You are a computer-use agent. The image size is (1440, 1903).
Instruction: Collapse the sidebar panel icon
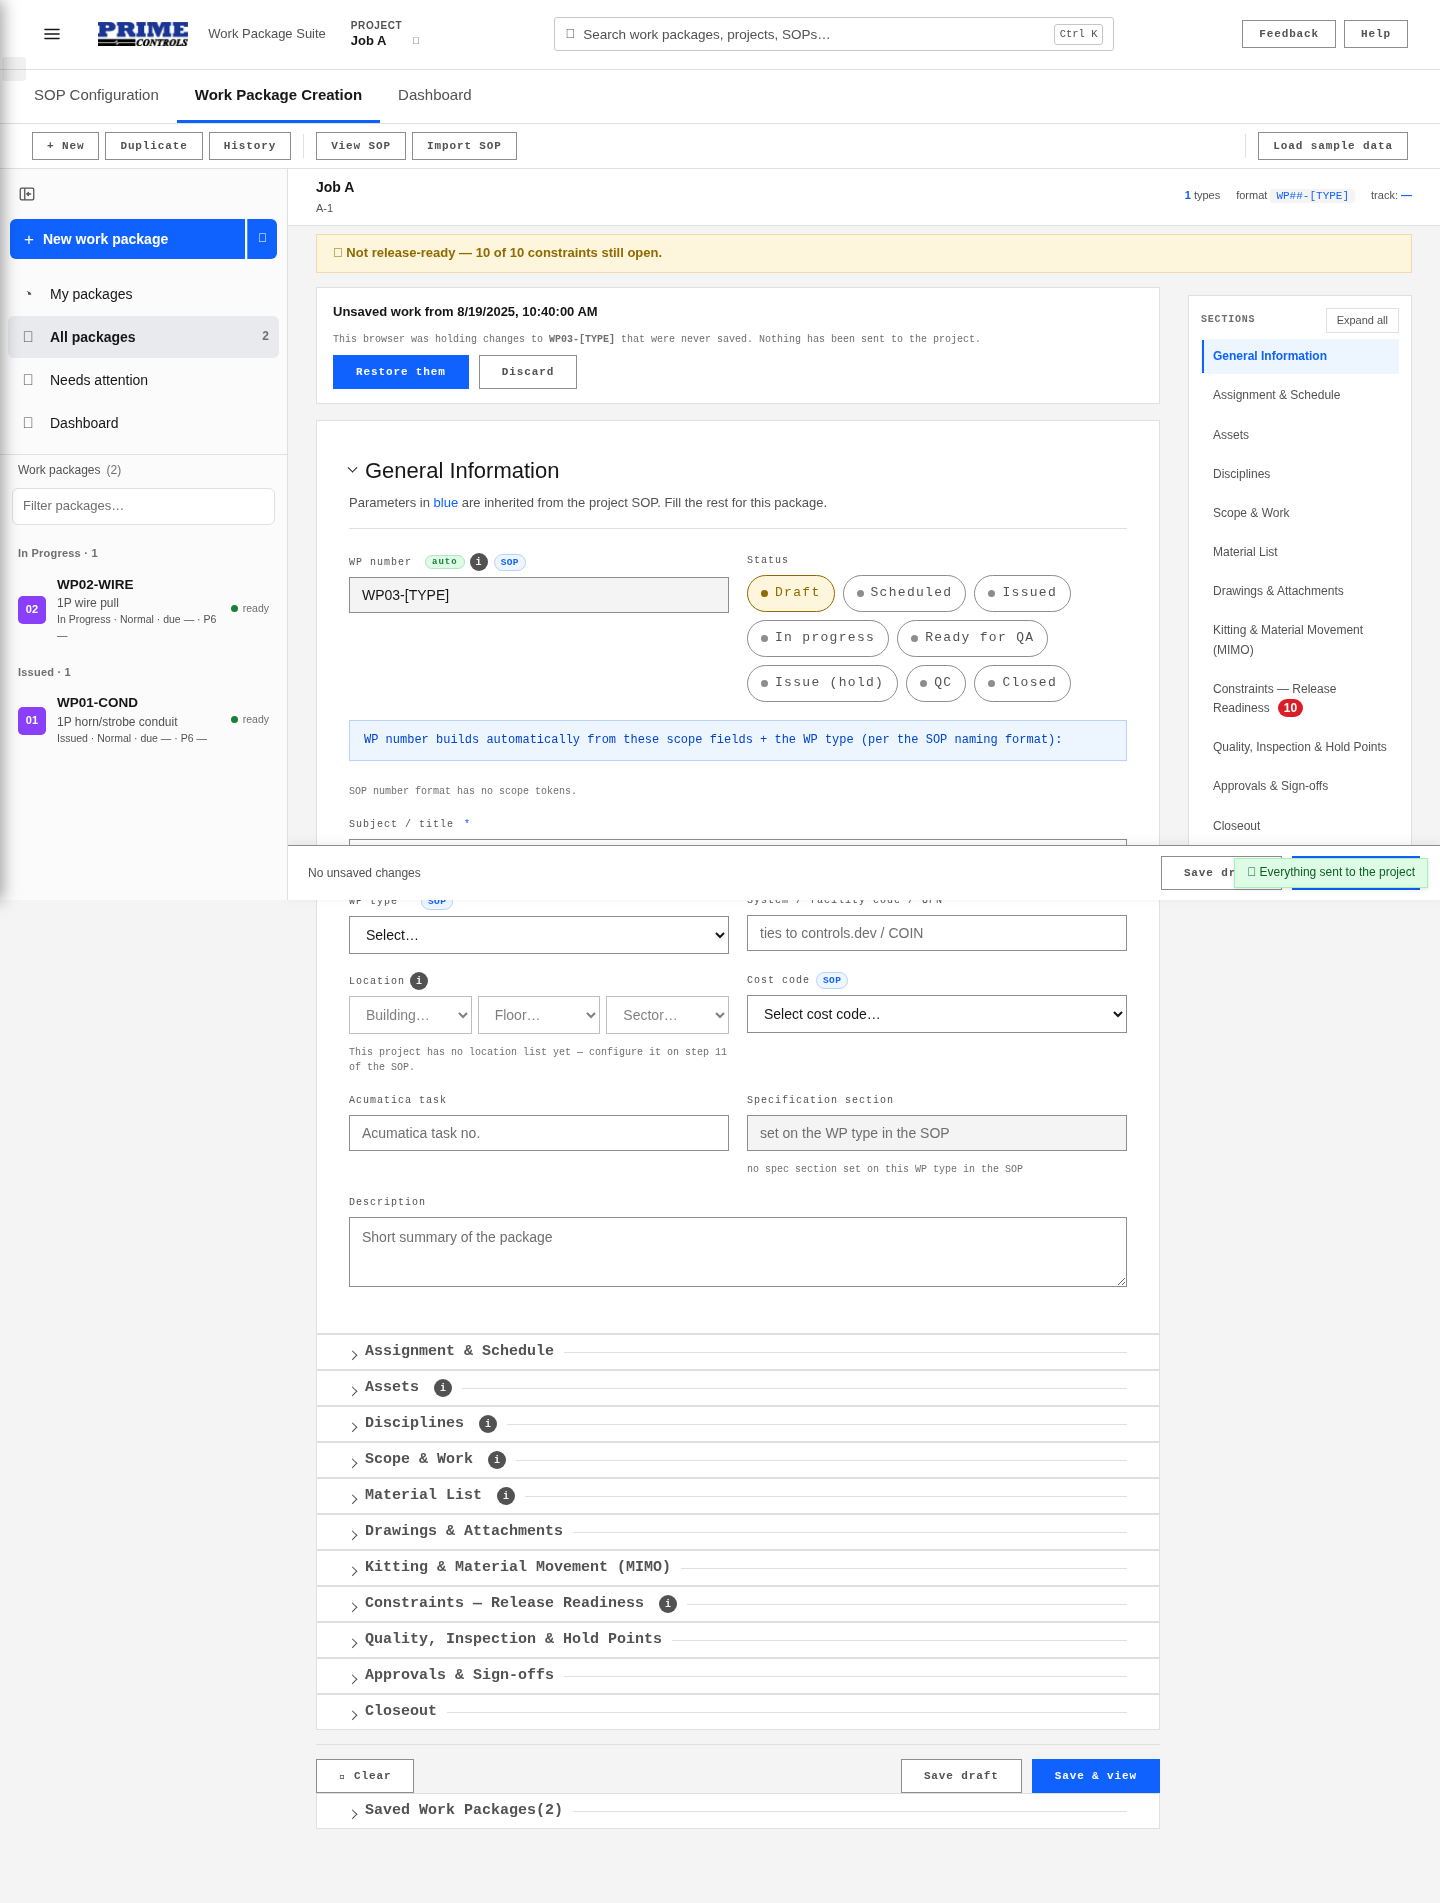27,194
